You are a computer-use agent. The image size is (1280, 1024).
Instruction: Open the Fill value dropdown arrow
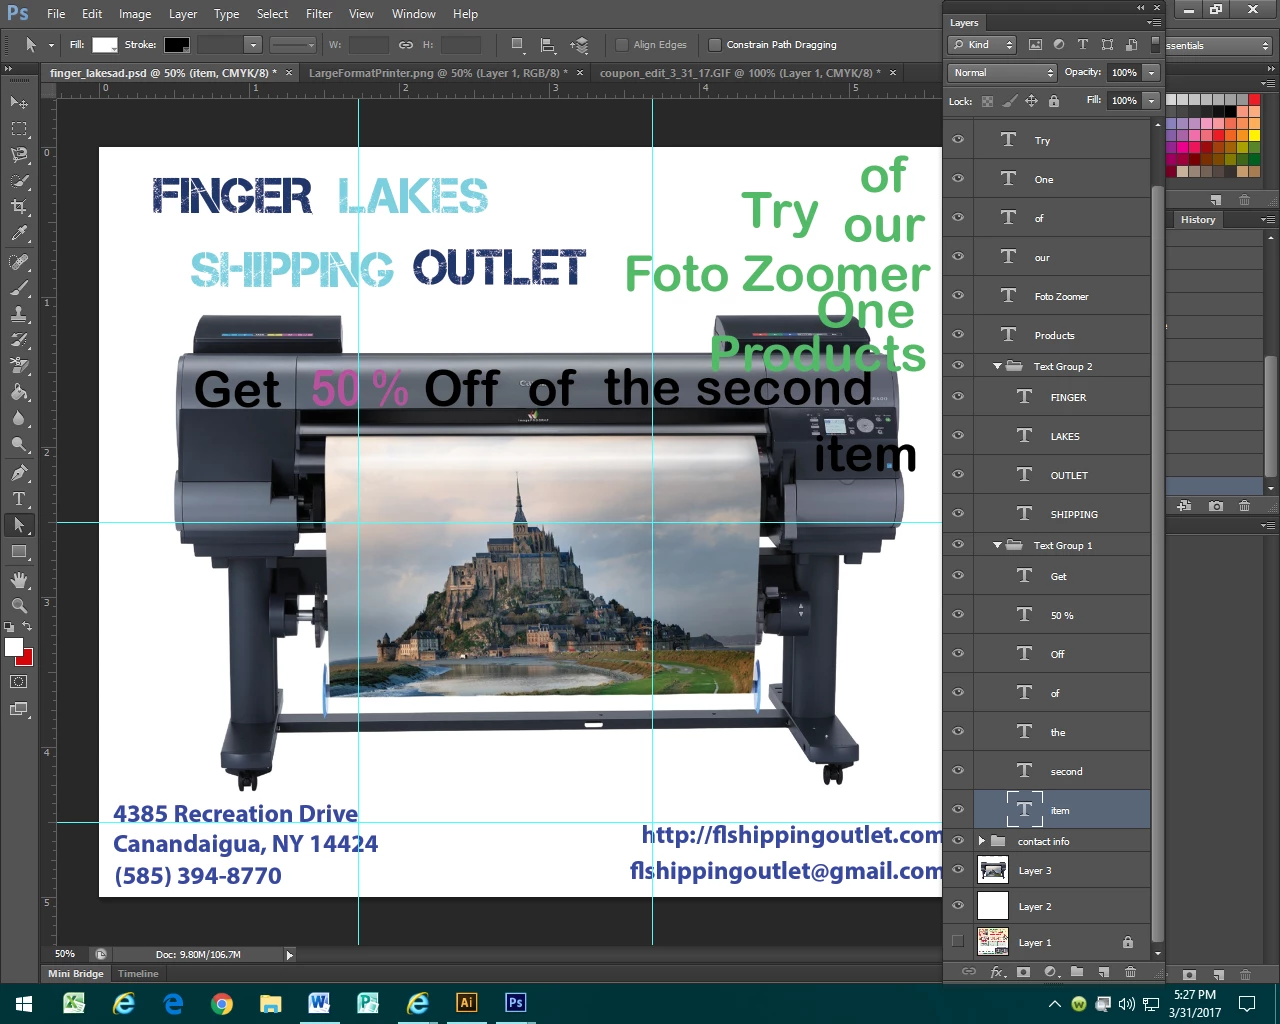1151,101
